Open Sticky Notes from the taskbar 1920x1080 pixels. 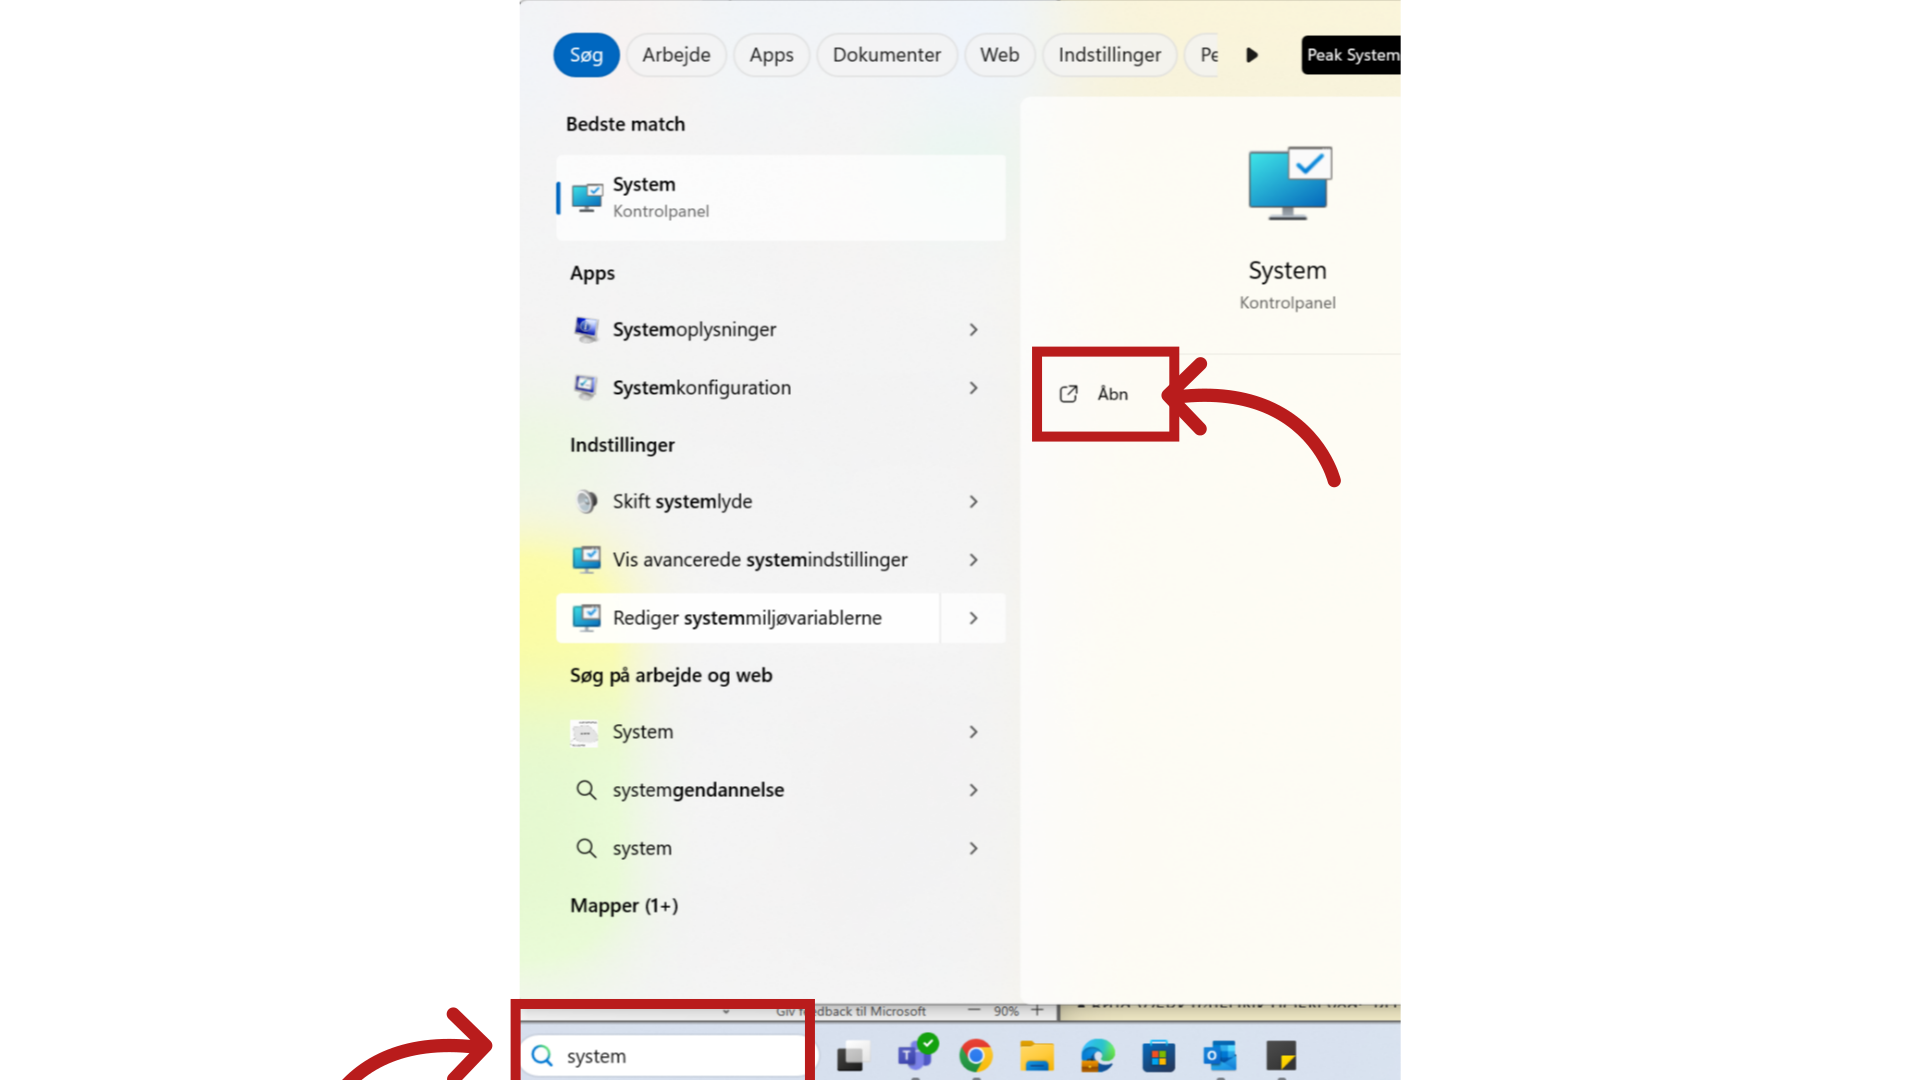[1280, 1056]
